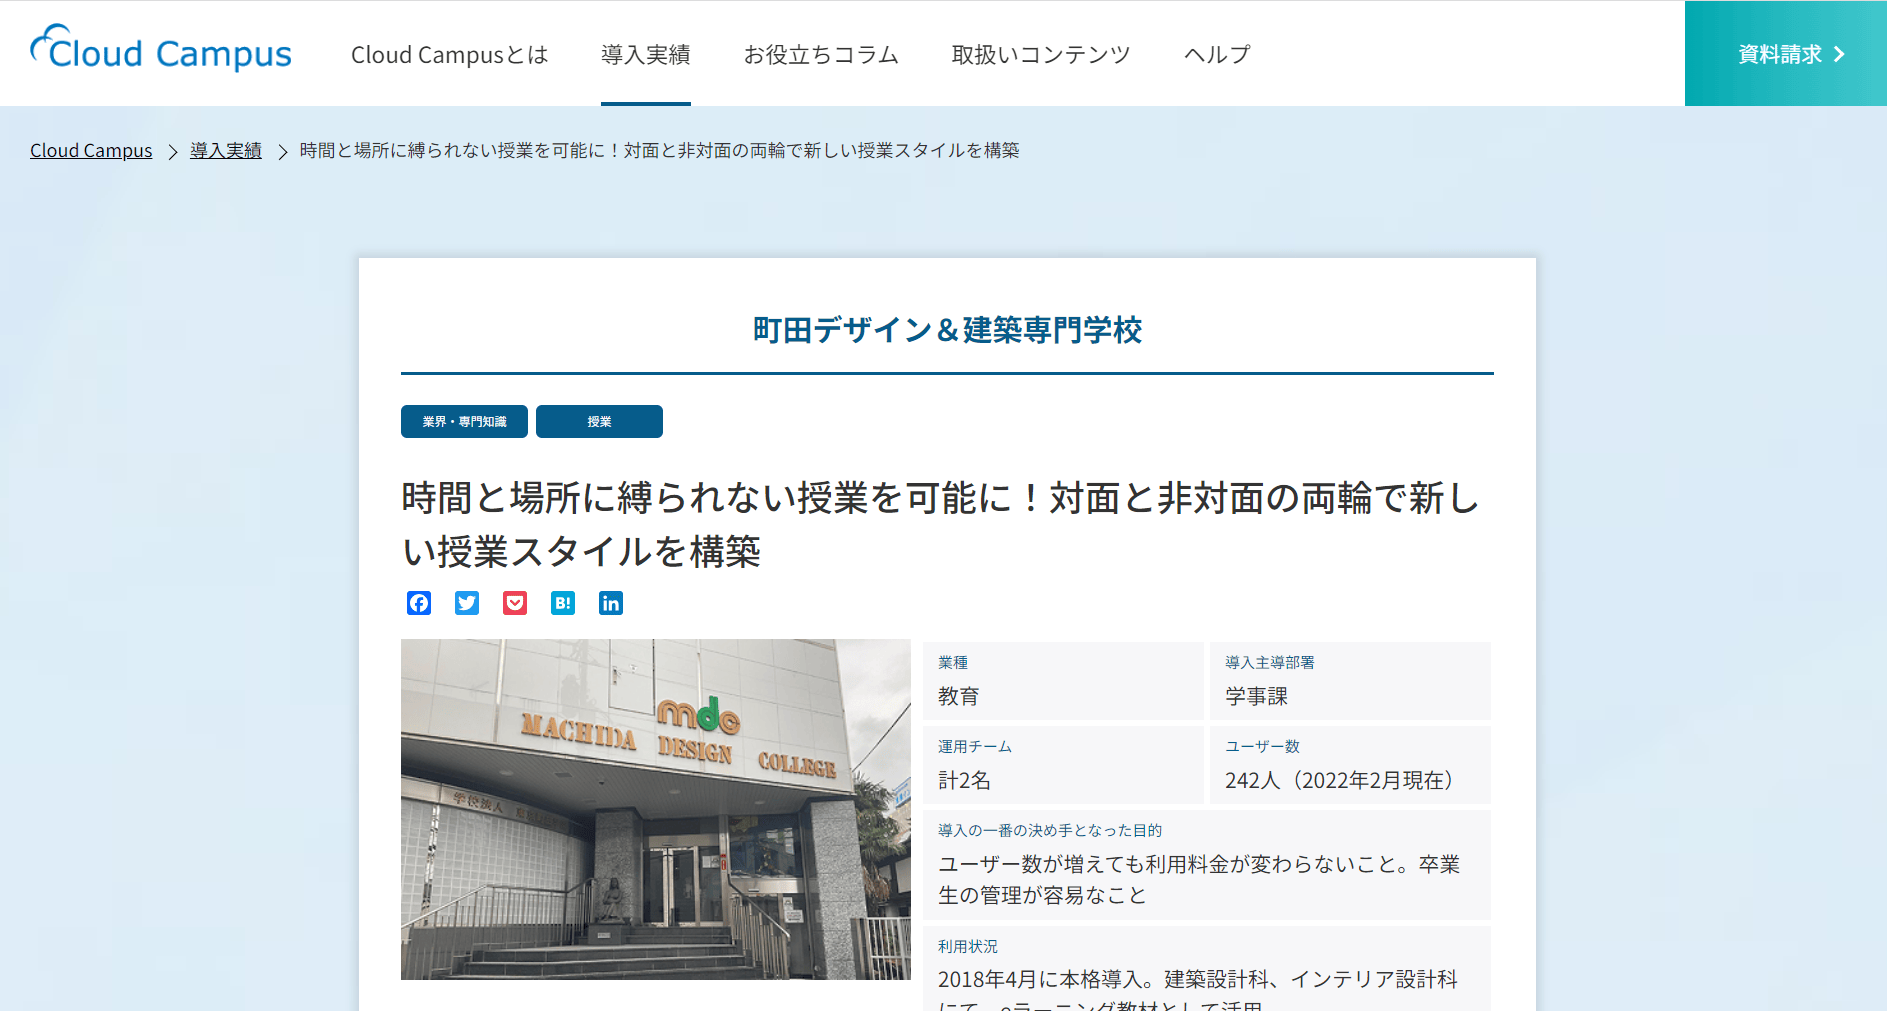Open 取扱いコンテンツ in the navigation
Screen dimensions: 1887x1011
click(1041, 55)
